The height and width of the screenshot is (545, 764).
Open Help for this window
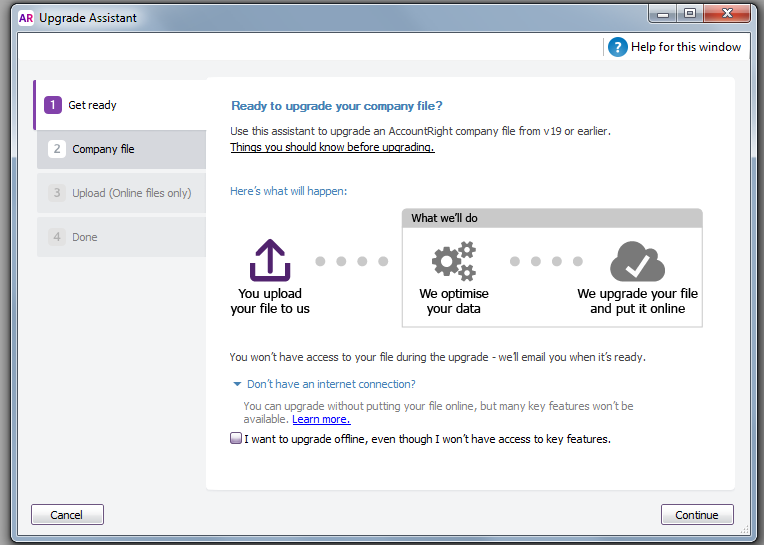(685, 47)
